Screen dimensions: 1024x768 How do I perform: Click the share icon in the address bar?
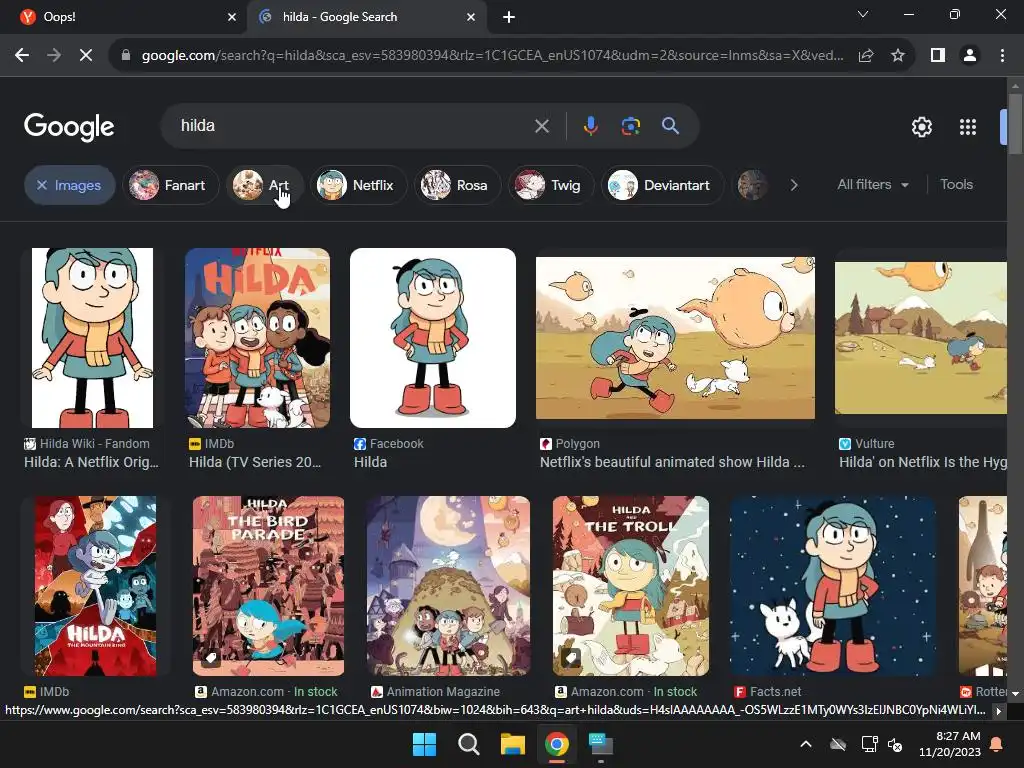point(866,56)
